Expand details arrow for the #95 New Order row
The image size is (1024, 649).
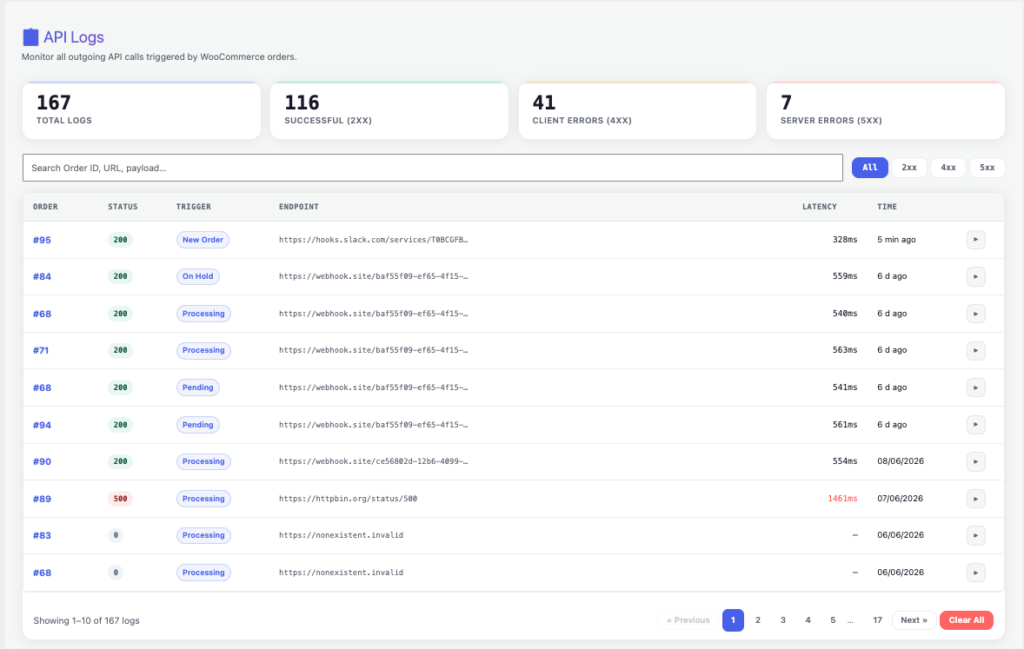[976, 240]
